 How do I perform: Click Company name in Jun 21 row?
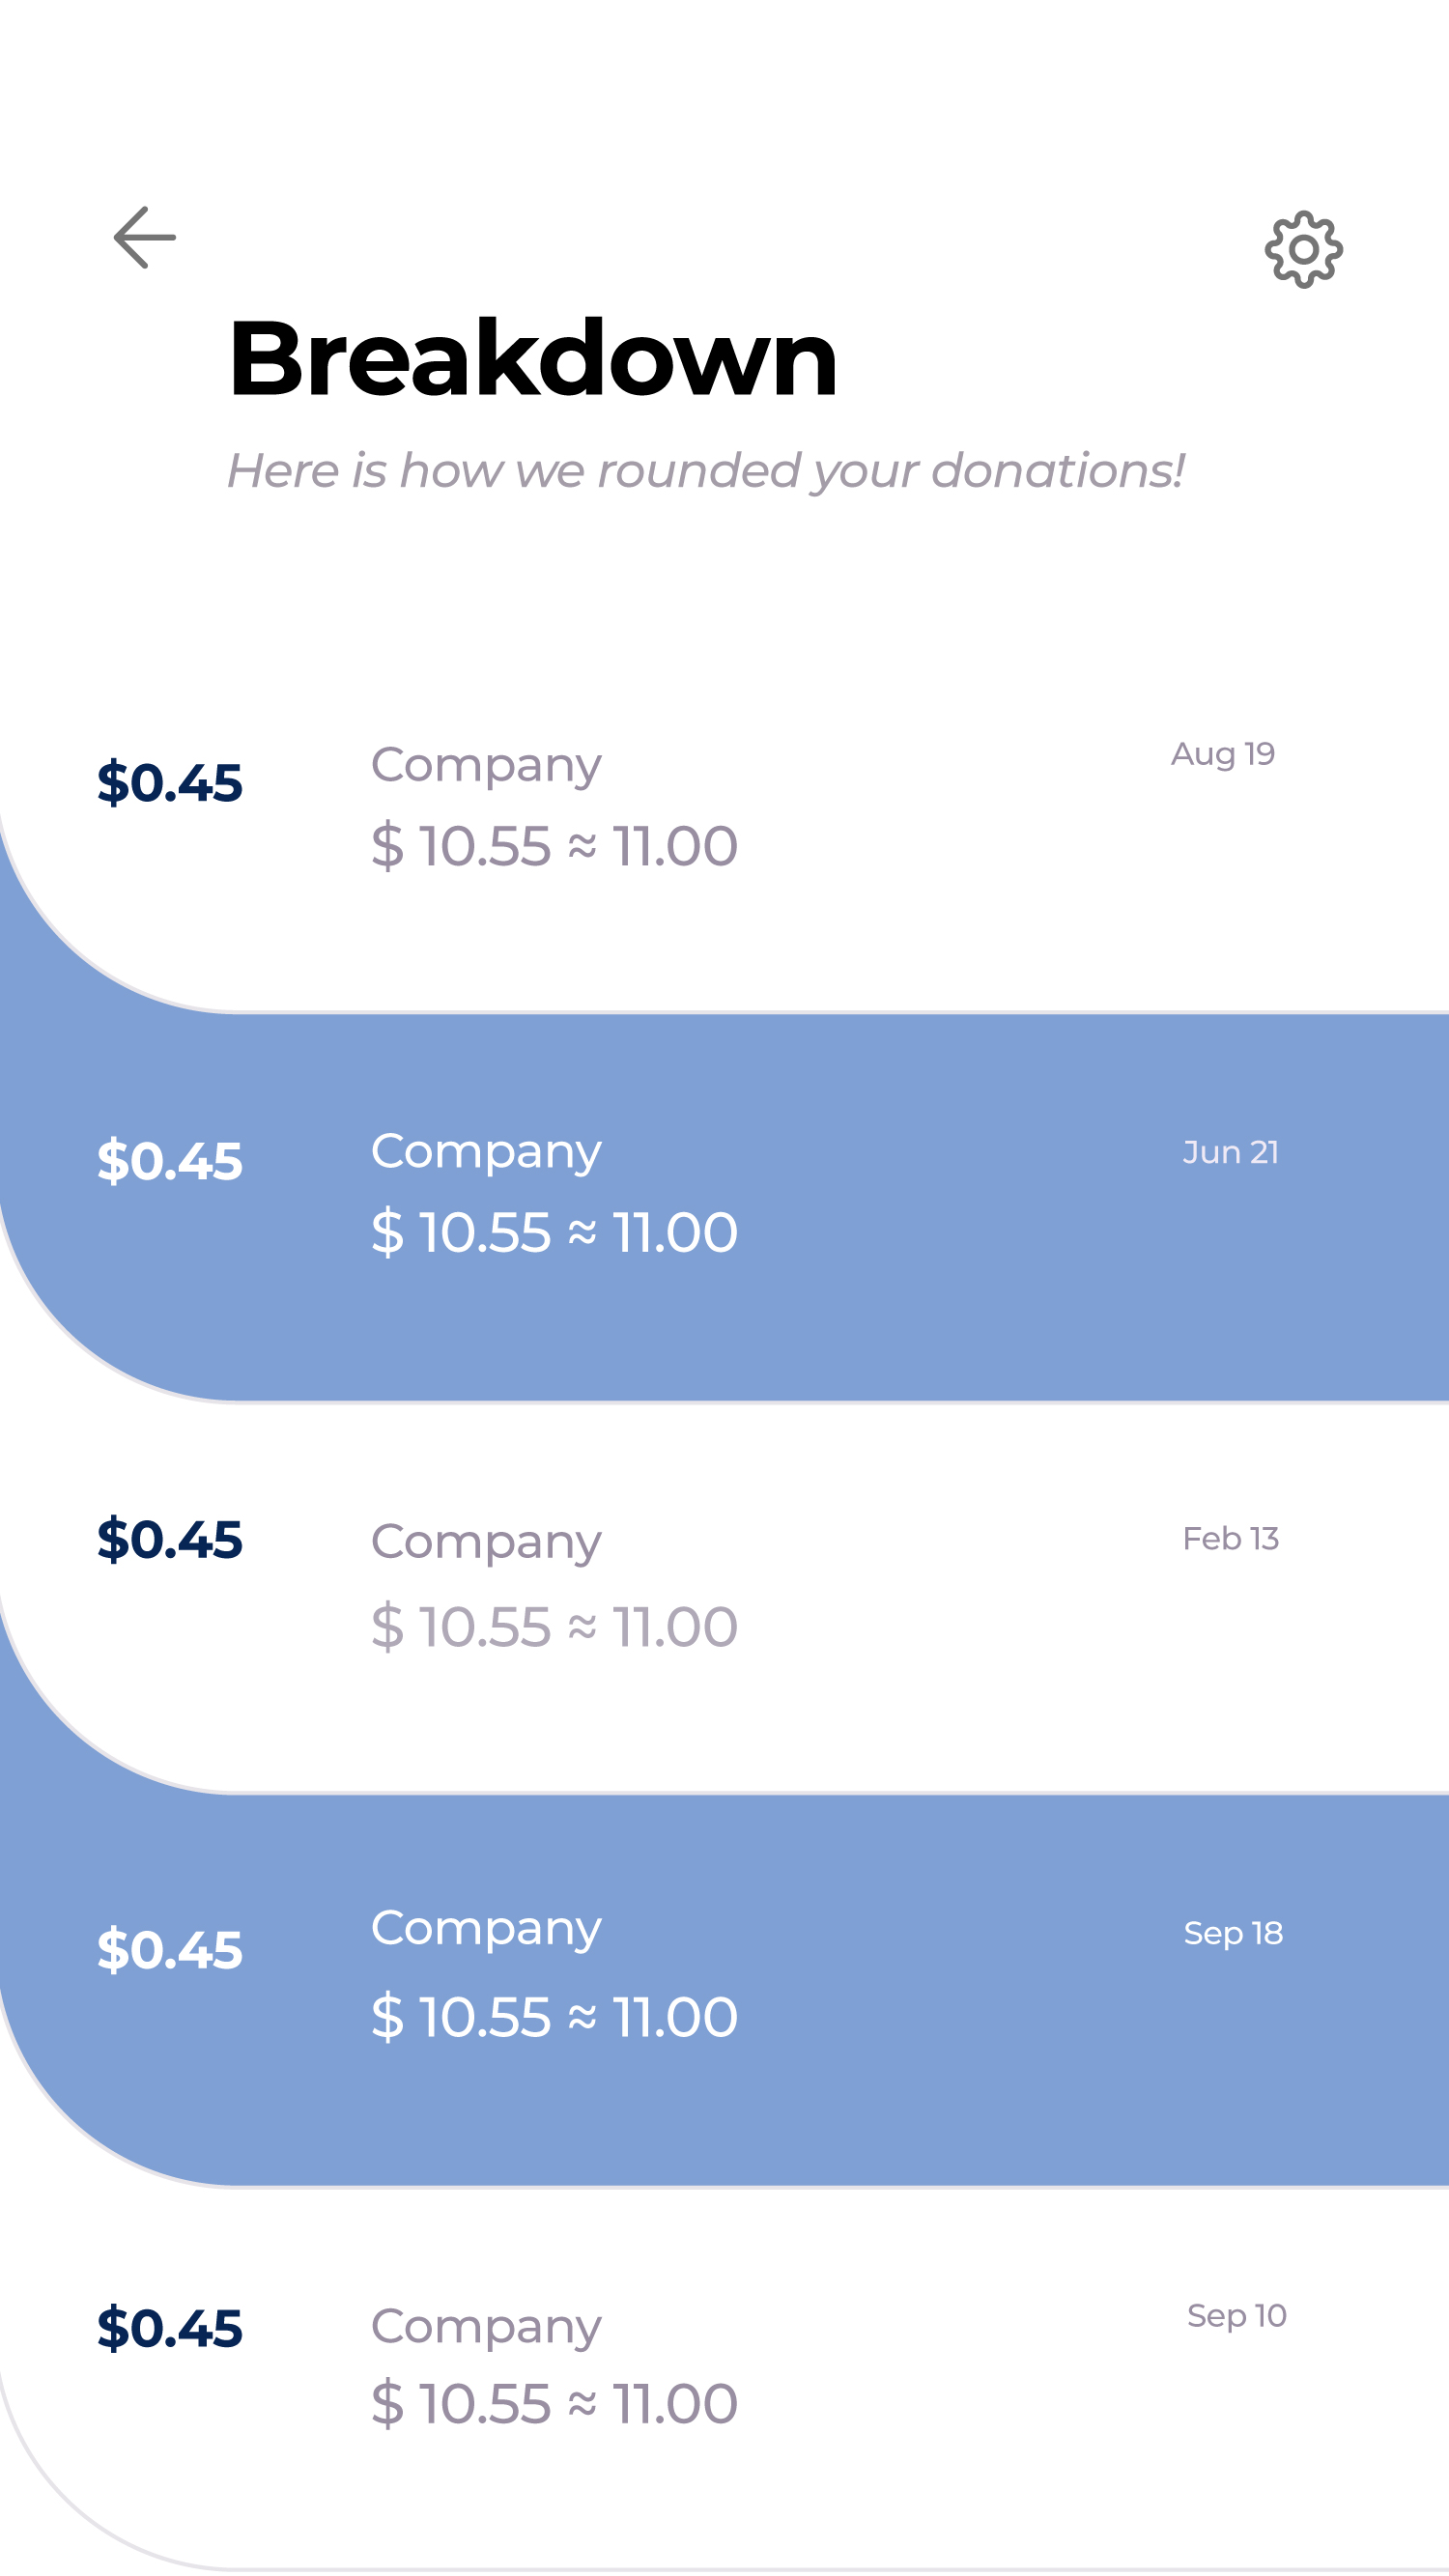pos(486,1153)
